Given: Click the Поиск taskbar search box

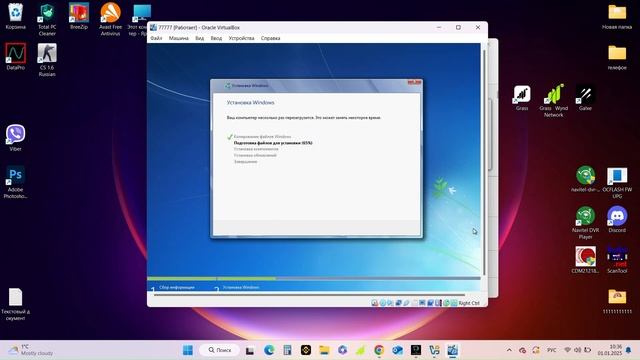Looking at the screenshot, I should [220, 350].
